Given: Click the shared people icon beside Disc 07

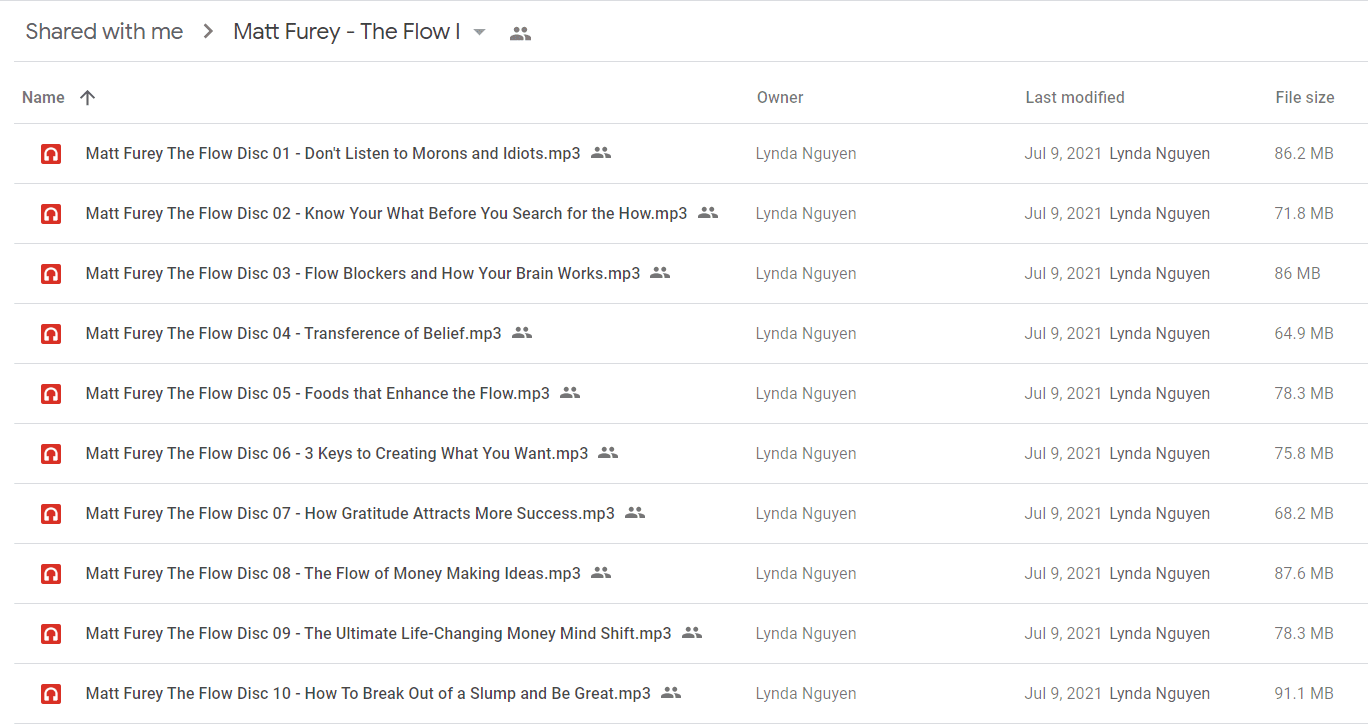Looking at the screenshot, I should [635, 513].
